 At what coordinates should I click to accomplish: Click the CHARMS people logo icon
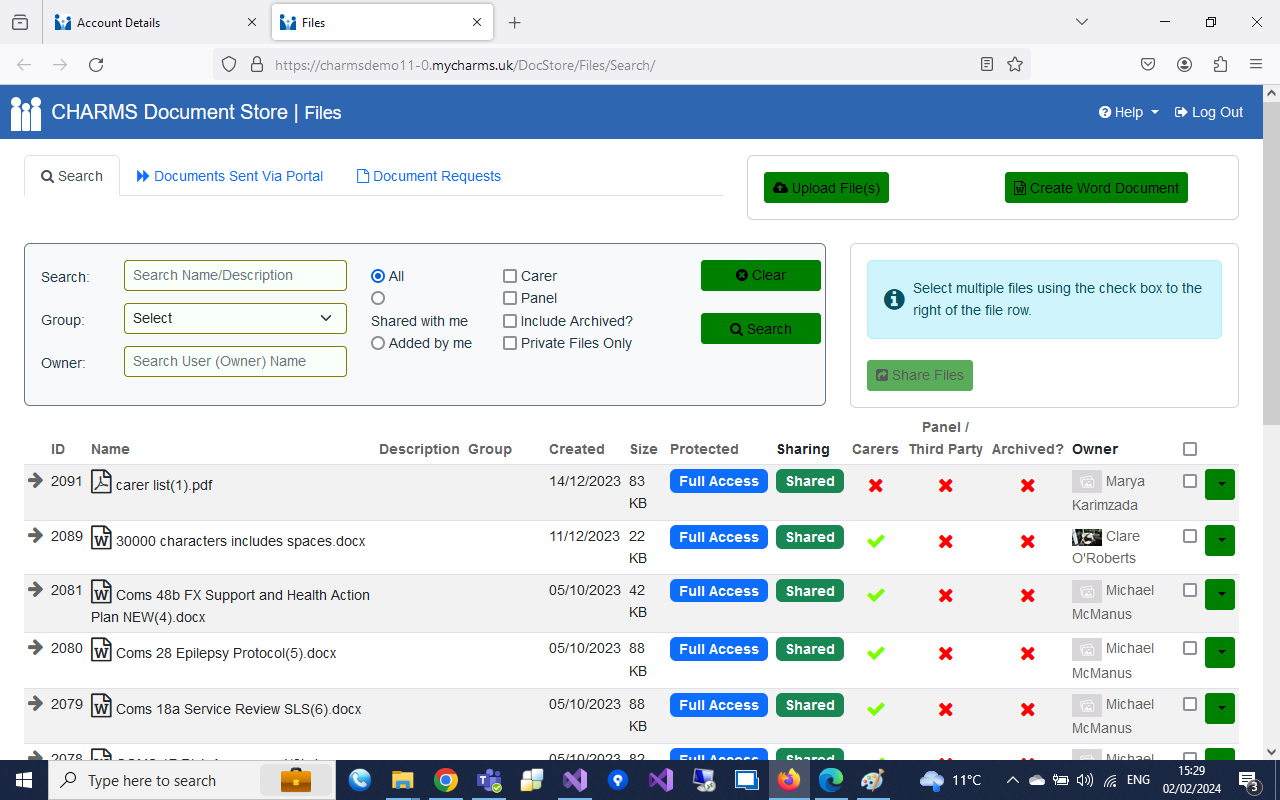pos(26,113)
